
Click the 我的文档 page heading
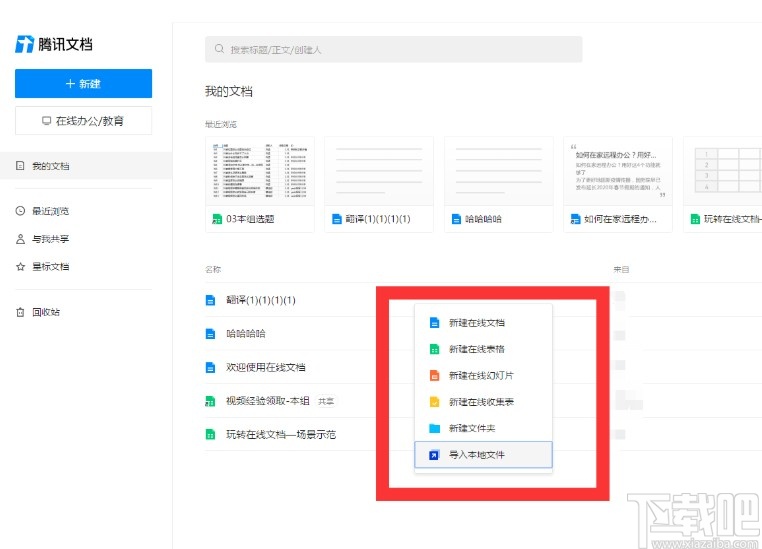point(228,91)
